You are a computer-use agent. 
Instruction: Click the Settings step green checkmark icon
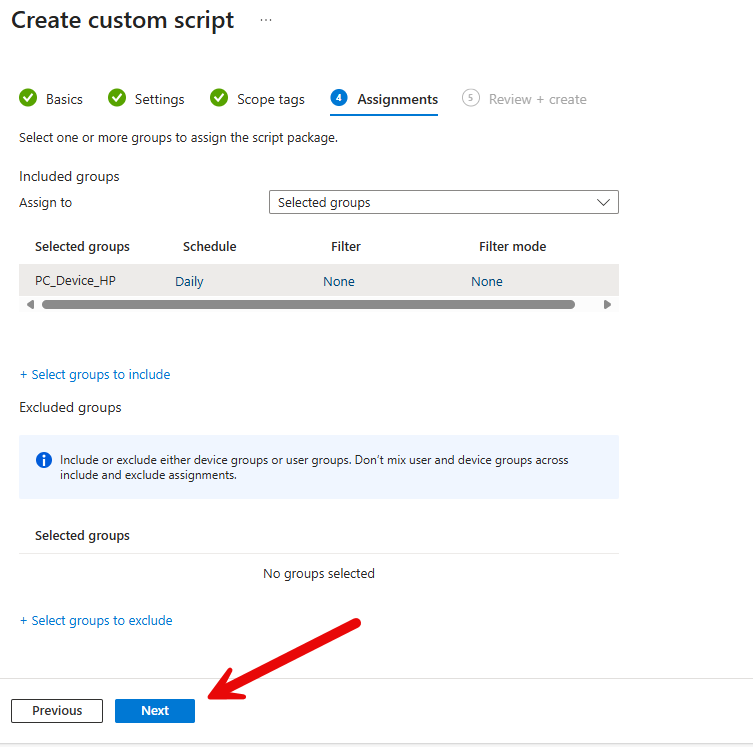[117, 98]
